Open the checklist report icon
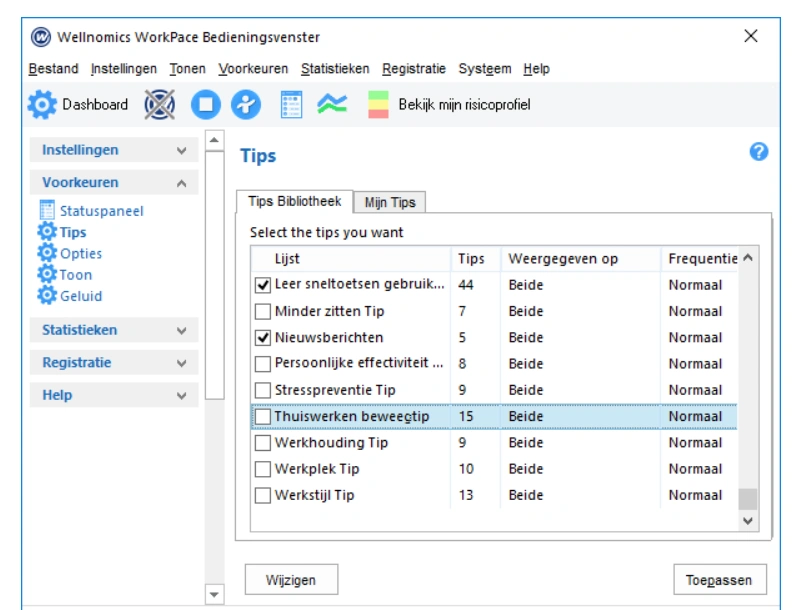This screenshot has height=610, width=797. (291, 105)
